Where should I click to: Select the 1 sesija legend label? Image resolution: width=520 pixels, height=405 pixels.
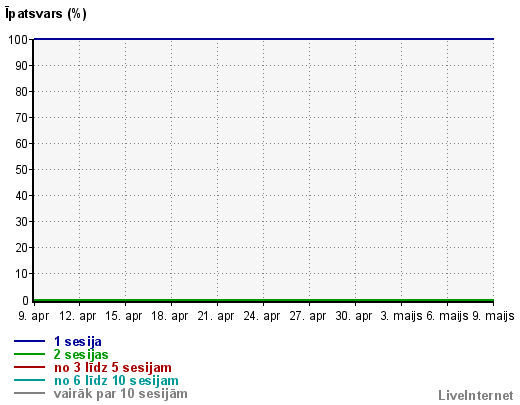pos(78,341)
